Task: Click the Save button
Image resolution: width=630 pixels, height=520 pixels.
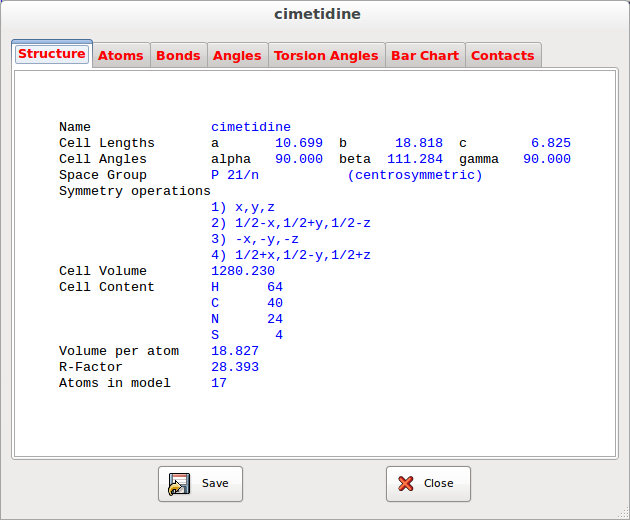Action: click(x=200, y=484)
